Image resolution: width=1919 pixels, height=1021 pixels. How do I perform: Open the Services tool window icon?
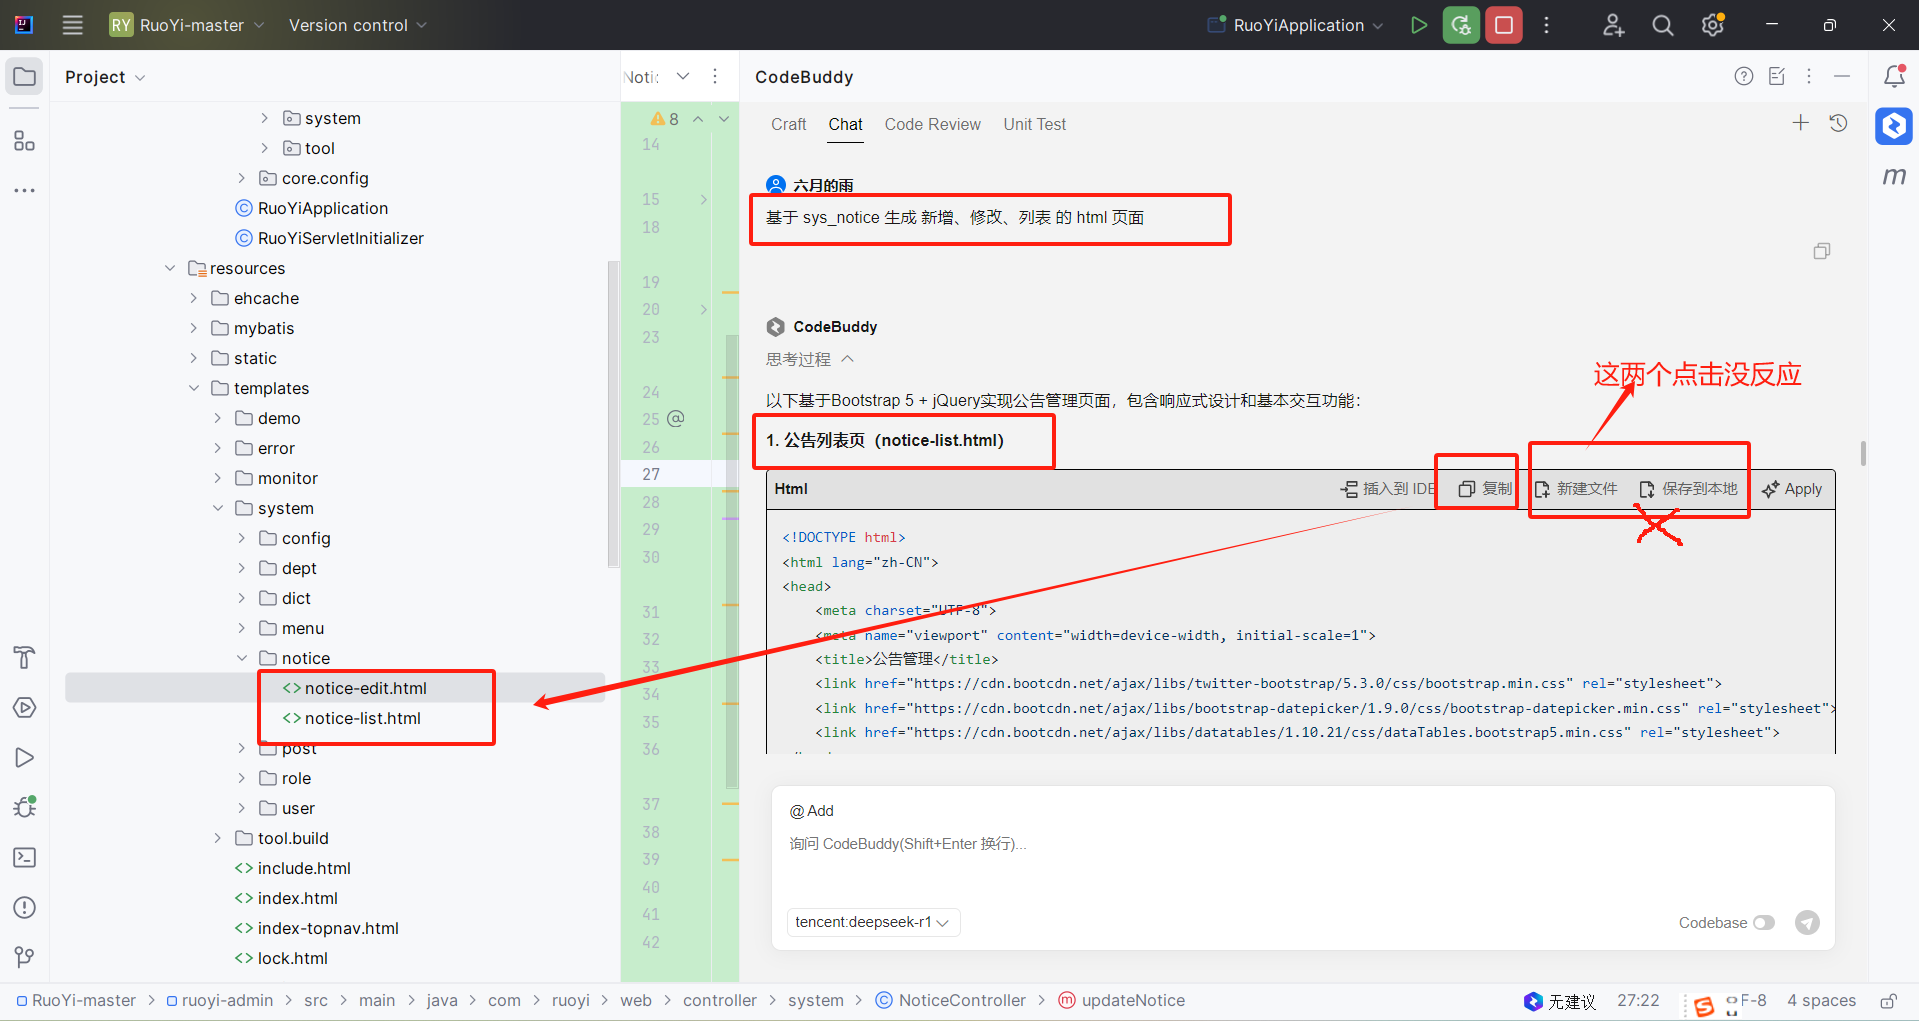click(x=25, y=708)
